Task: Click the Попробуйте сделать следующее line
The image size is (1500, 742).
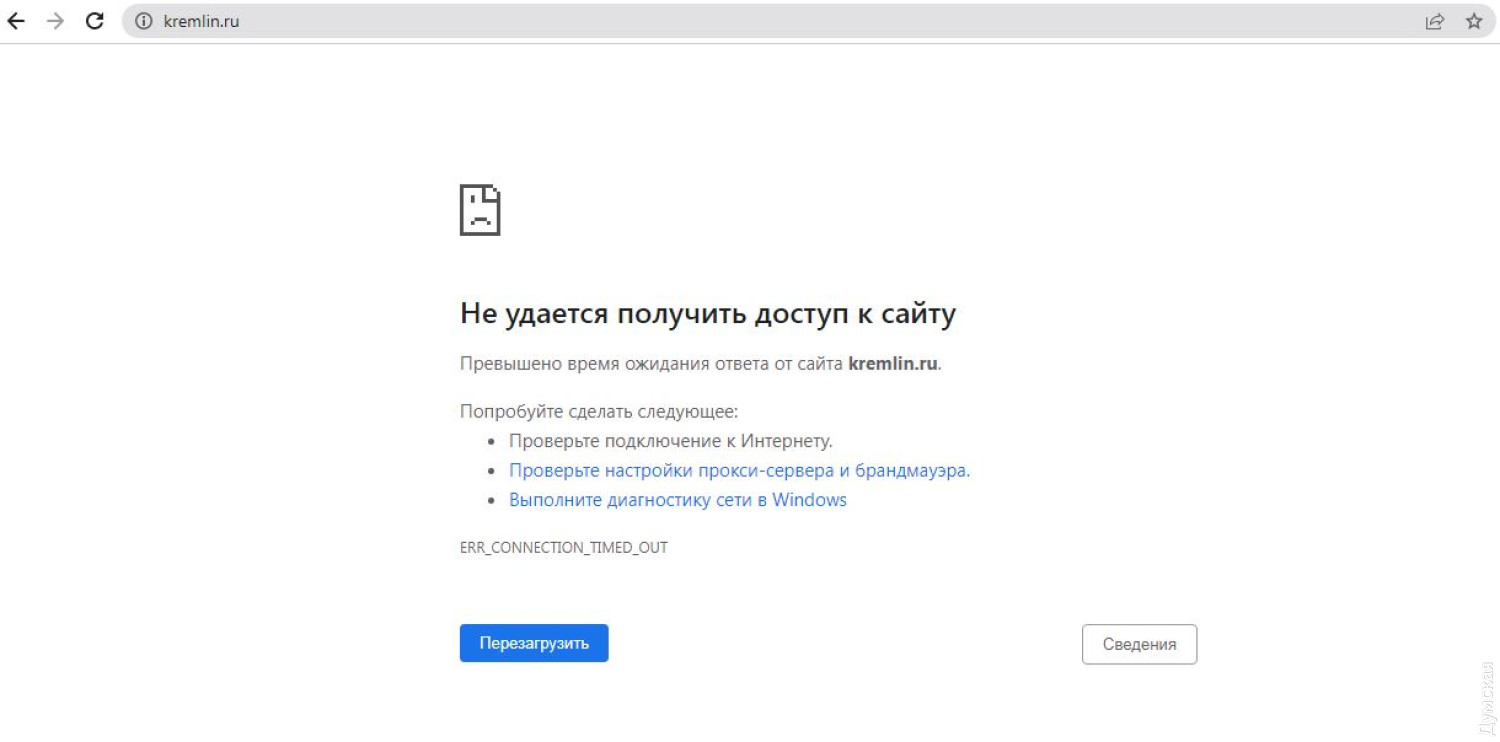Action: pos(598,412)
